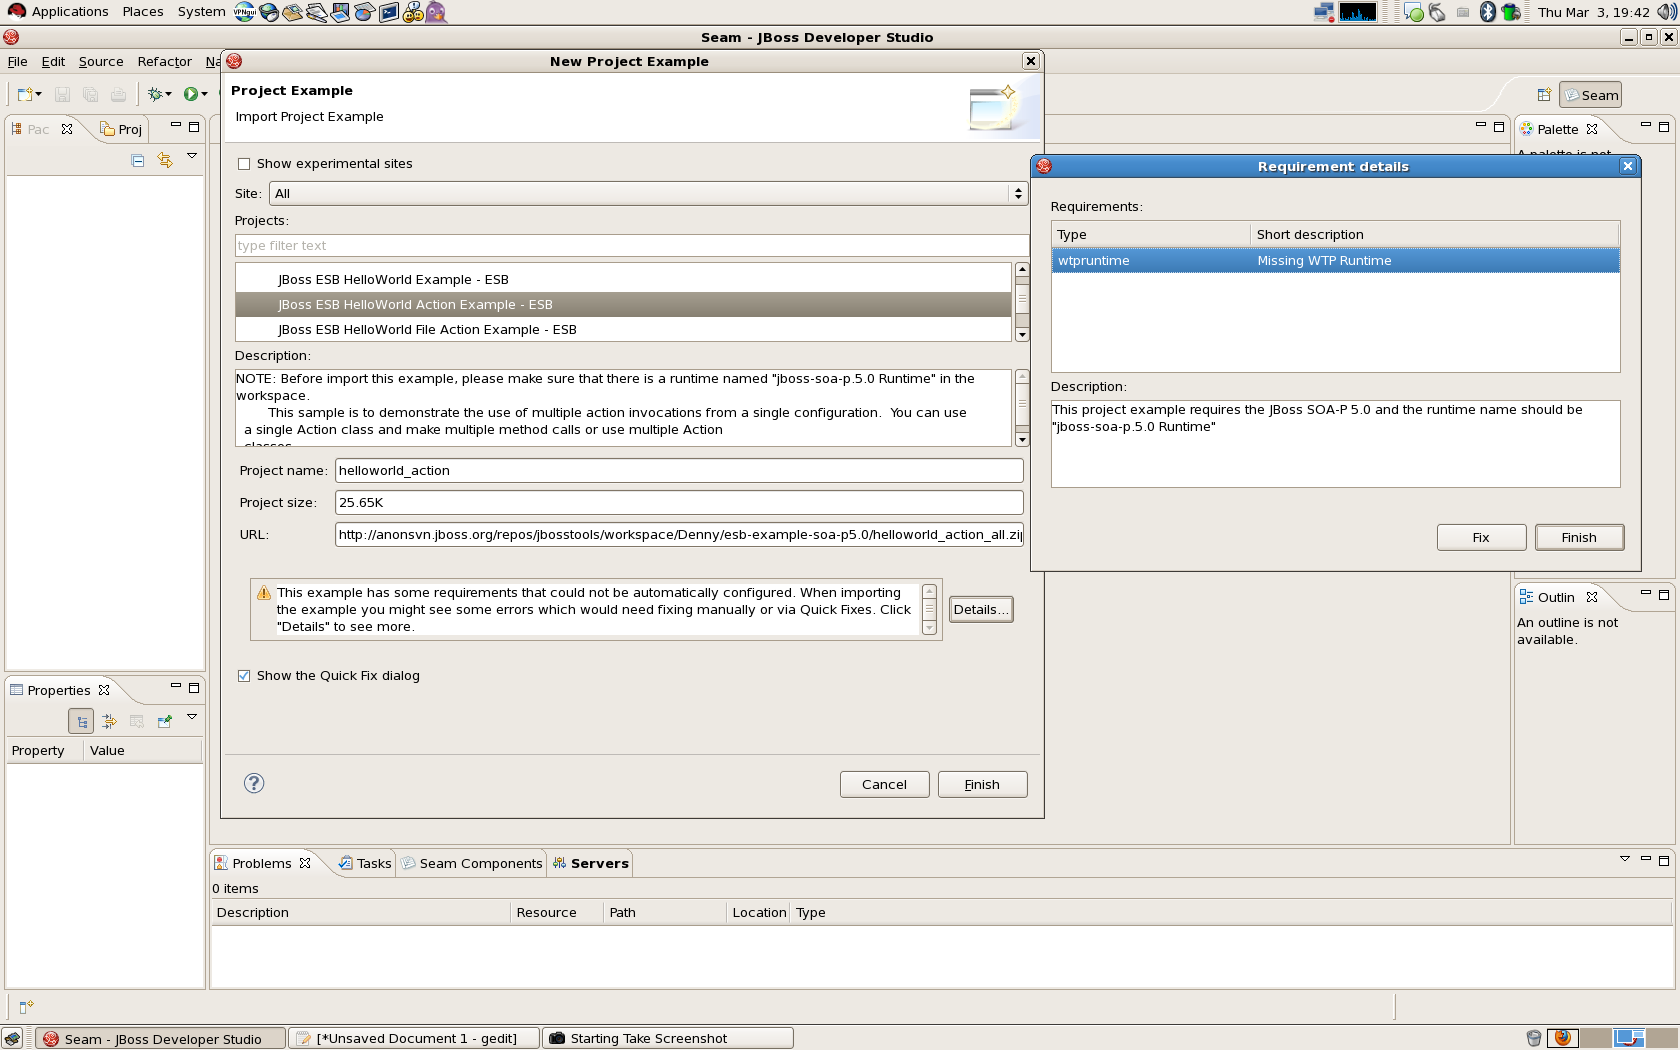The height and width of the screenshot is (1050, 1680).
Task: Select JBoss ESB HelloWorld File Action Example
Action: pyautogui.click(x=623, y=329)
